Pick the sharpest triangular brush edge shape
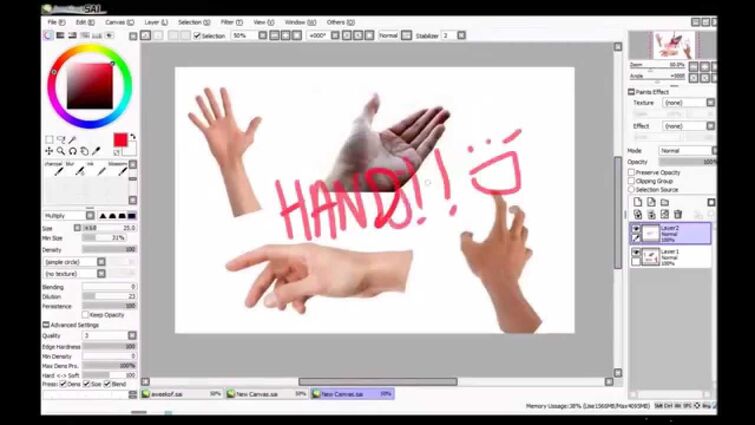The image size is (755, 425). tap(103, 216)
